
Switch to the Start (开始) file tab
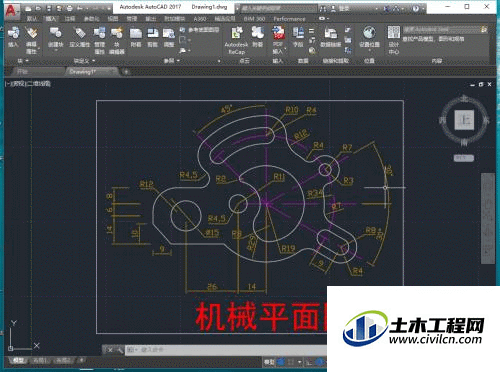click(37, 71)
